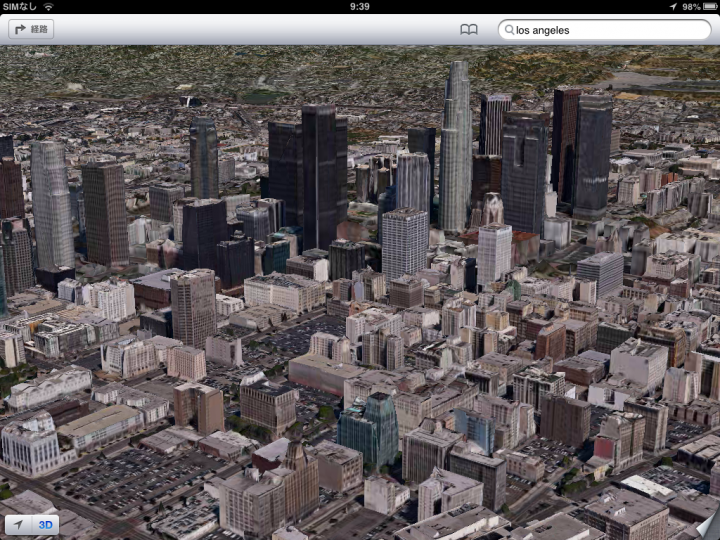Tap the 'SIMなし' carrier text

[20, 6]
